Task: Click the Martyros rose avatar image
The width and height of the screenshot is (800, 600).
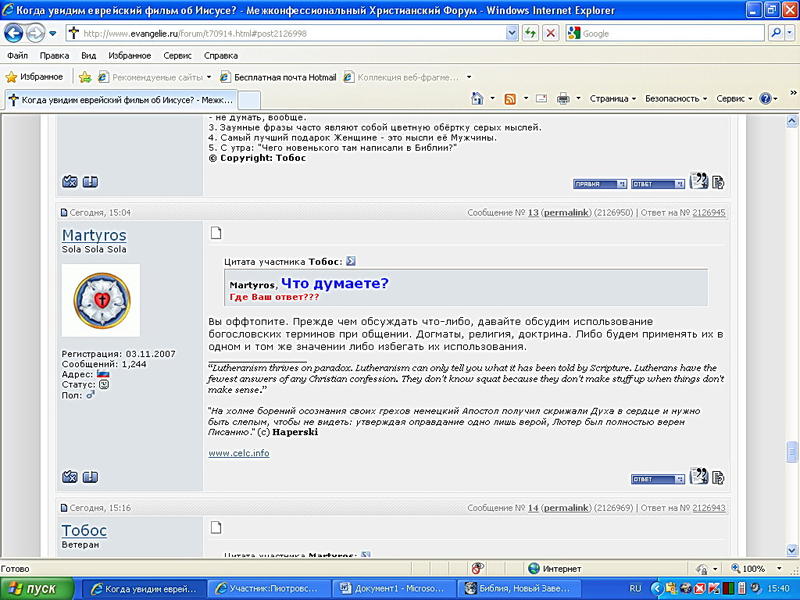Action: pos(101,300)
